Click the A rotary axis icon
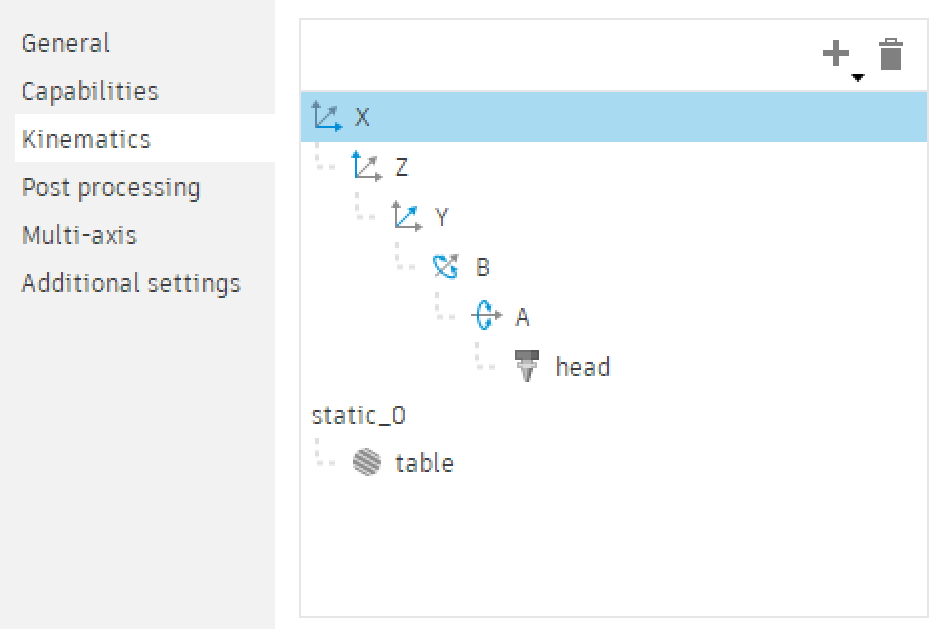 pos(486,317)
